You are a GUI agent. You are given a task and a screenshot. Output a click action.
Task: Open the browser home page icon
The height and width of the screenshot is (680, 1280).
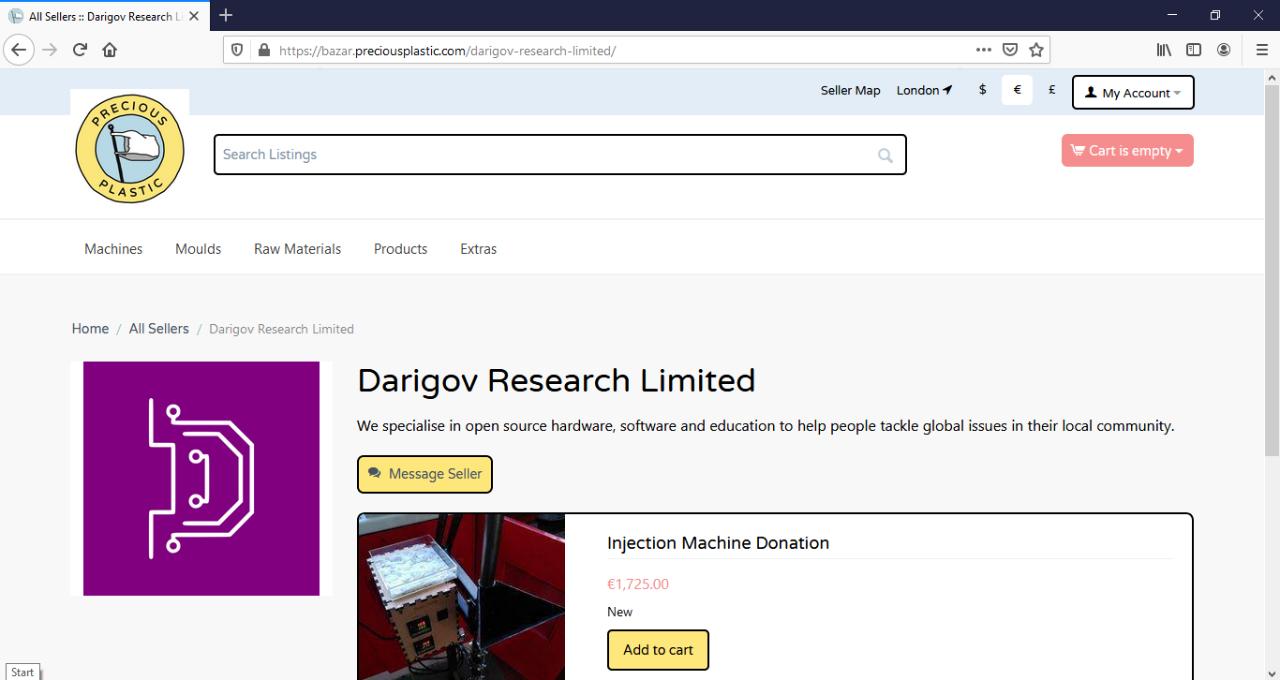[x=109, y=50]
